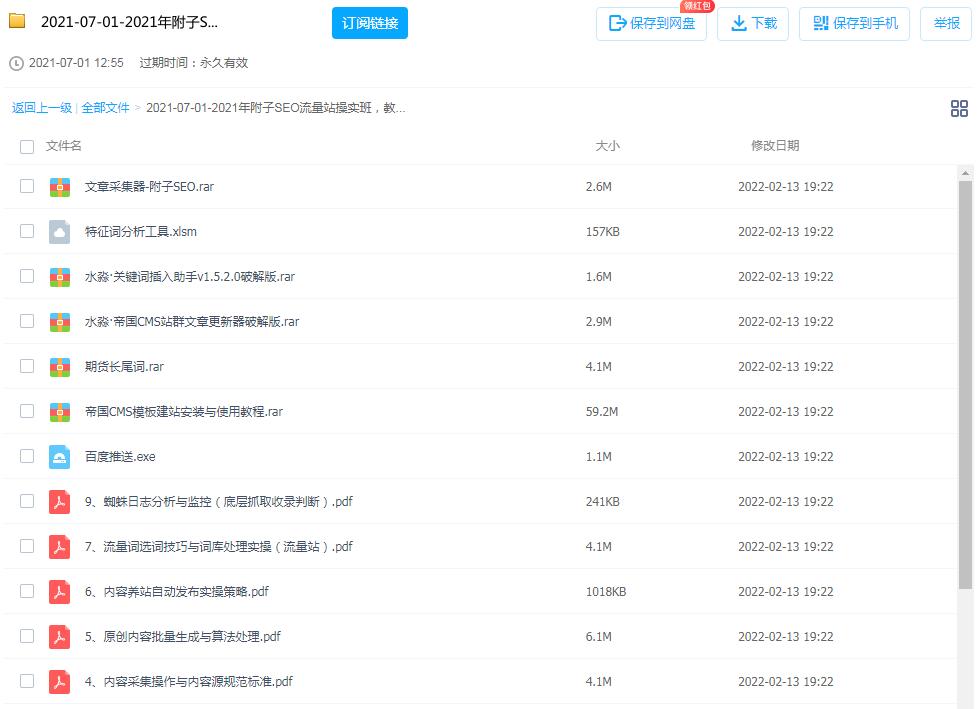Click the 下载 download button
Viewport: 977px width, 709px height.
pos(753,24)
